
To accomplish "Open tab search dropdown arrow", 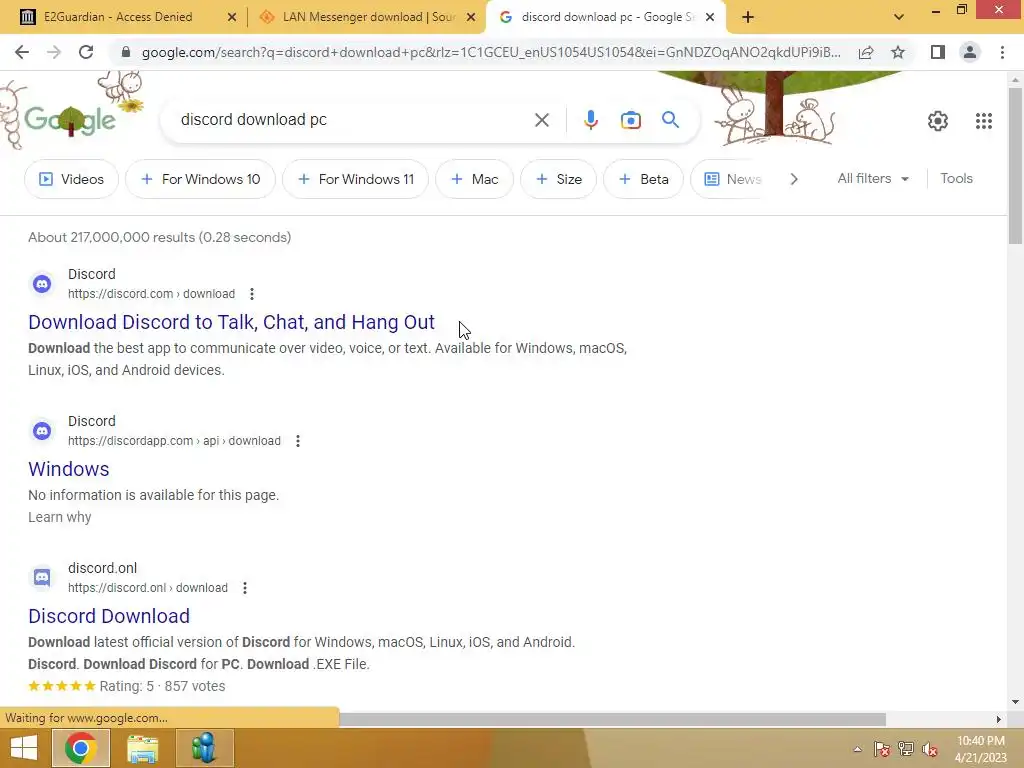I will pyautogui.click(x=899, y=17).
